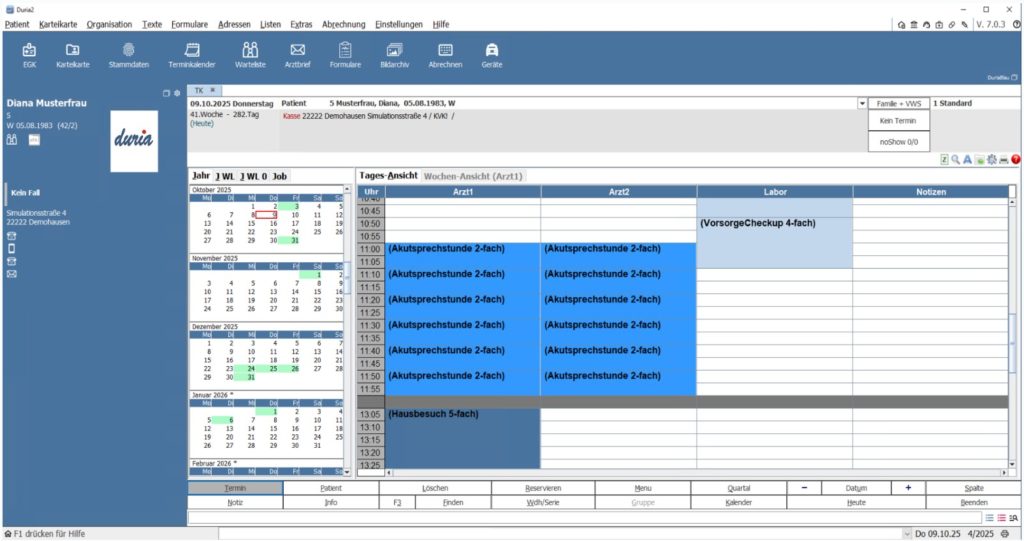Viewport: 1024px width, 541px height.
Task: Click the Reservieren button
Action: [543, 488]
